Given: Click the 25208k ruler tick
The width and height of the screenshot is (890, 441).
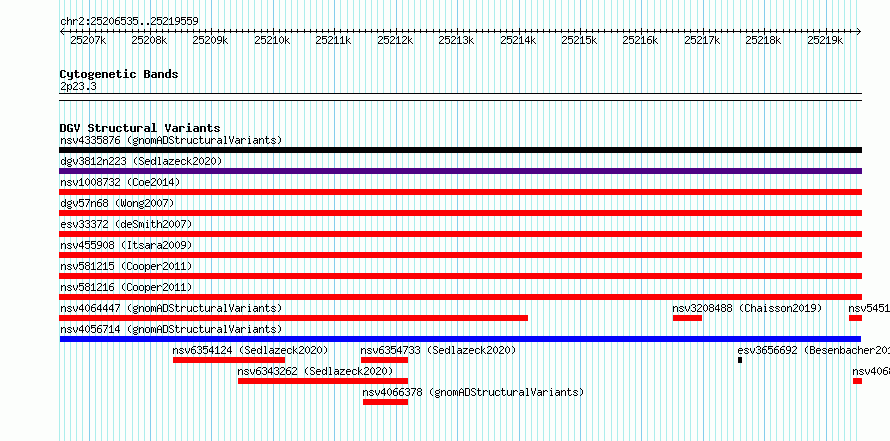Looking at the screenshot, I should (x=149, y=40).
